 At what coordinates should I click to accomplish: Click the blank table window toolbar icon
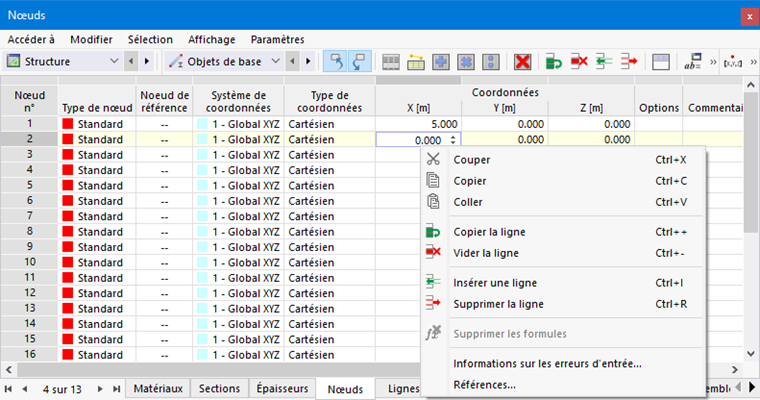coord(661,62)
